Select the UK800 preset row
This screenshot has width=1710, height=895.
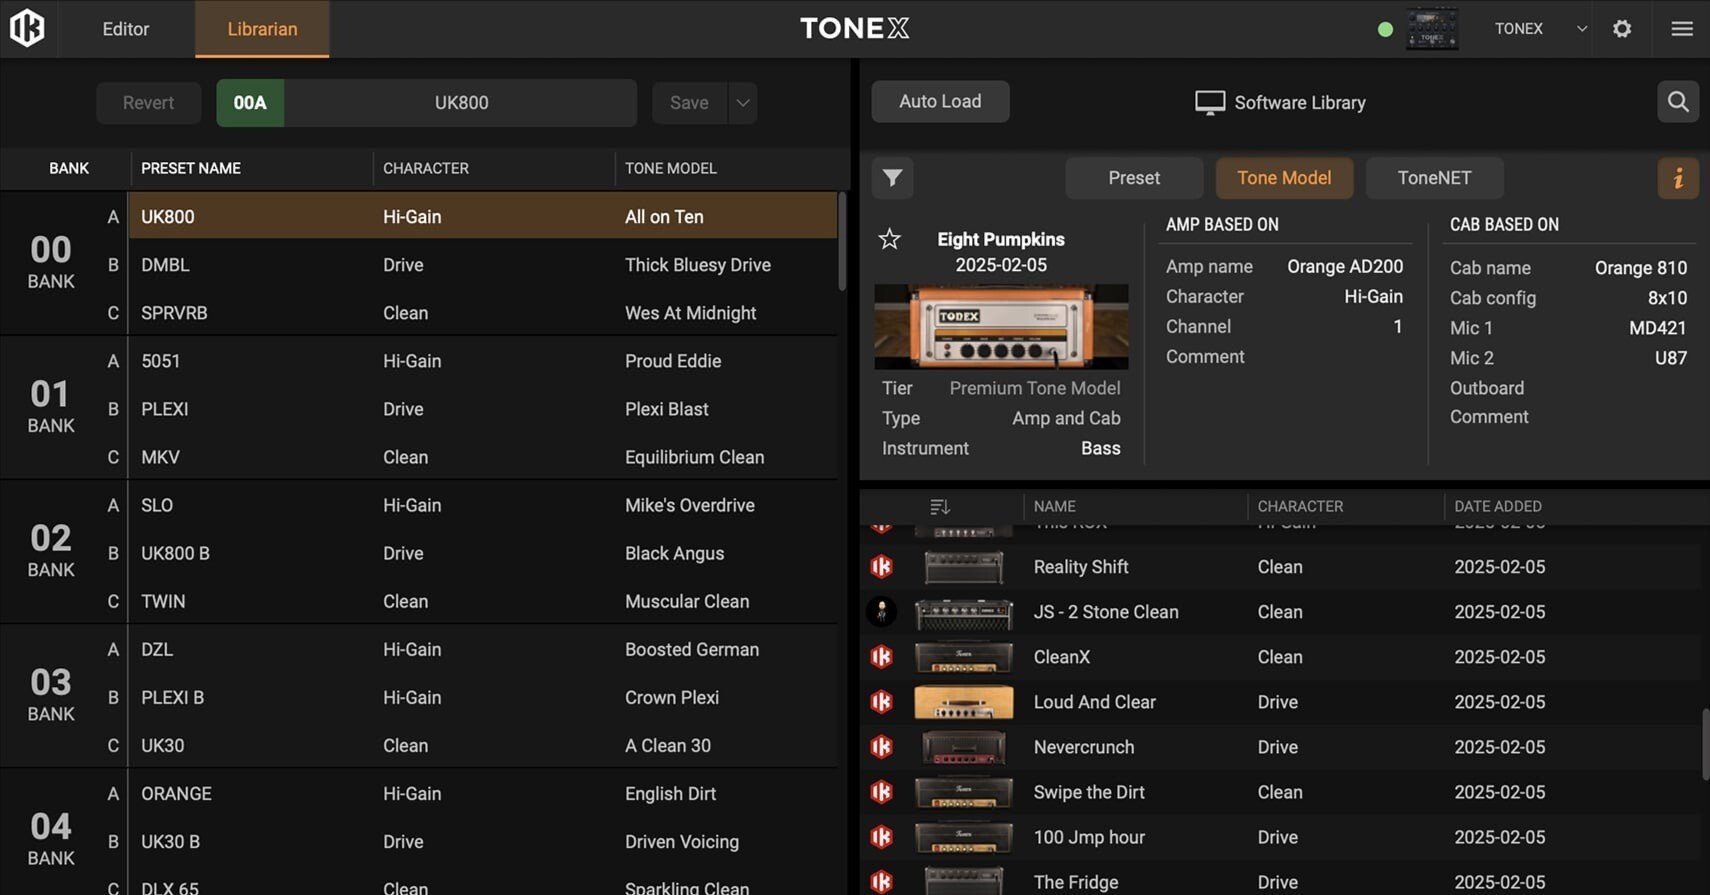tap(483, 216)
